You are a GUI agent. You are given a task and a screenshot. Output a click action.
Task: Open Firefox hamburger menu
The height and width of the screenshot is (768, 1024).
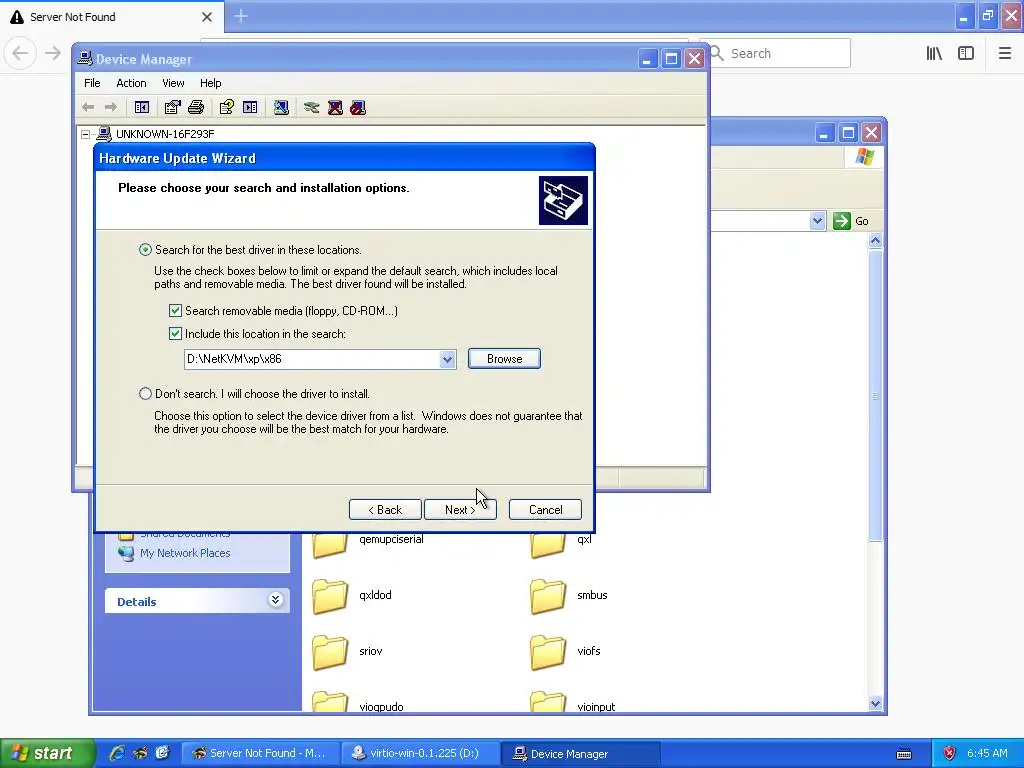point(1004,54)
